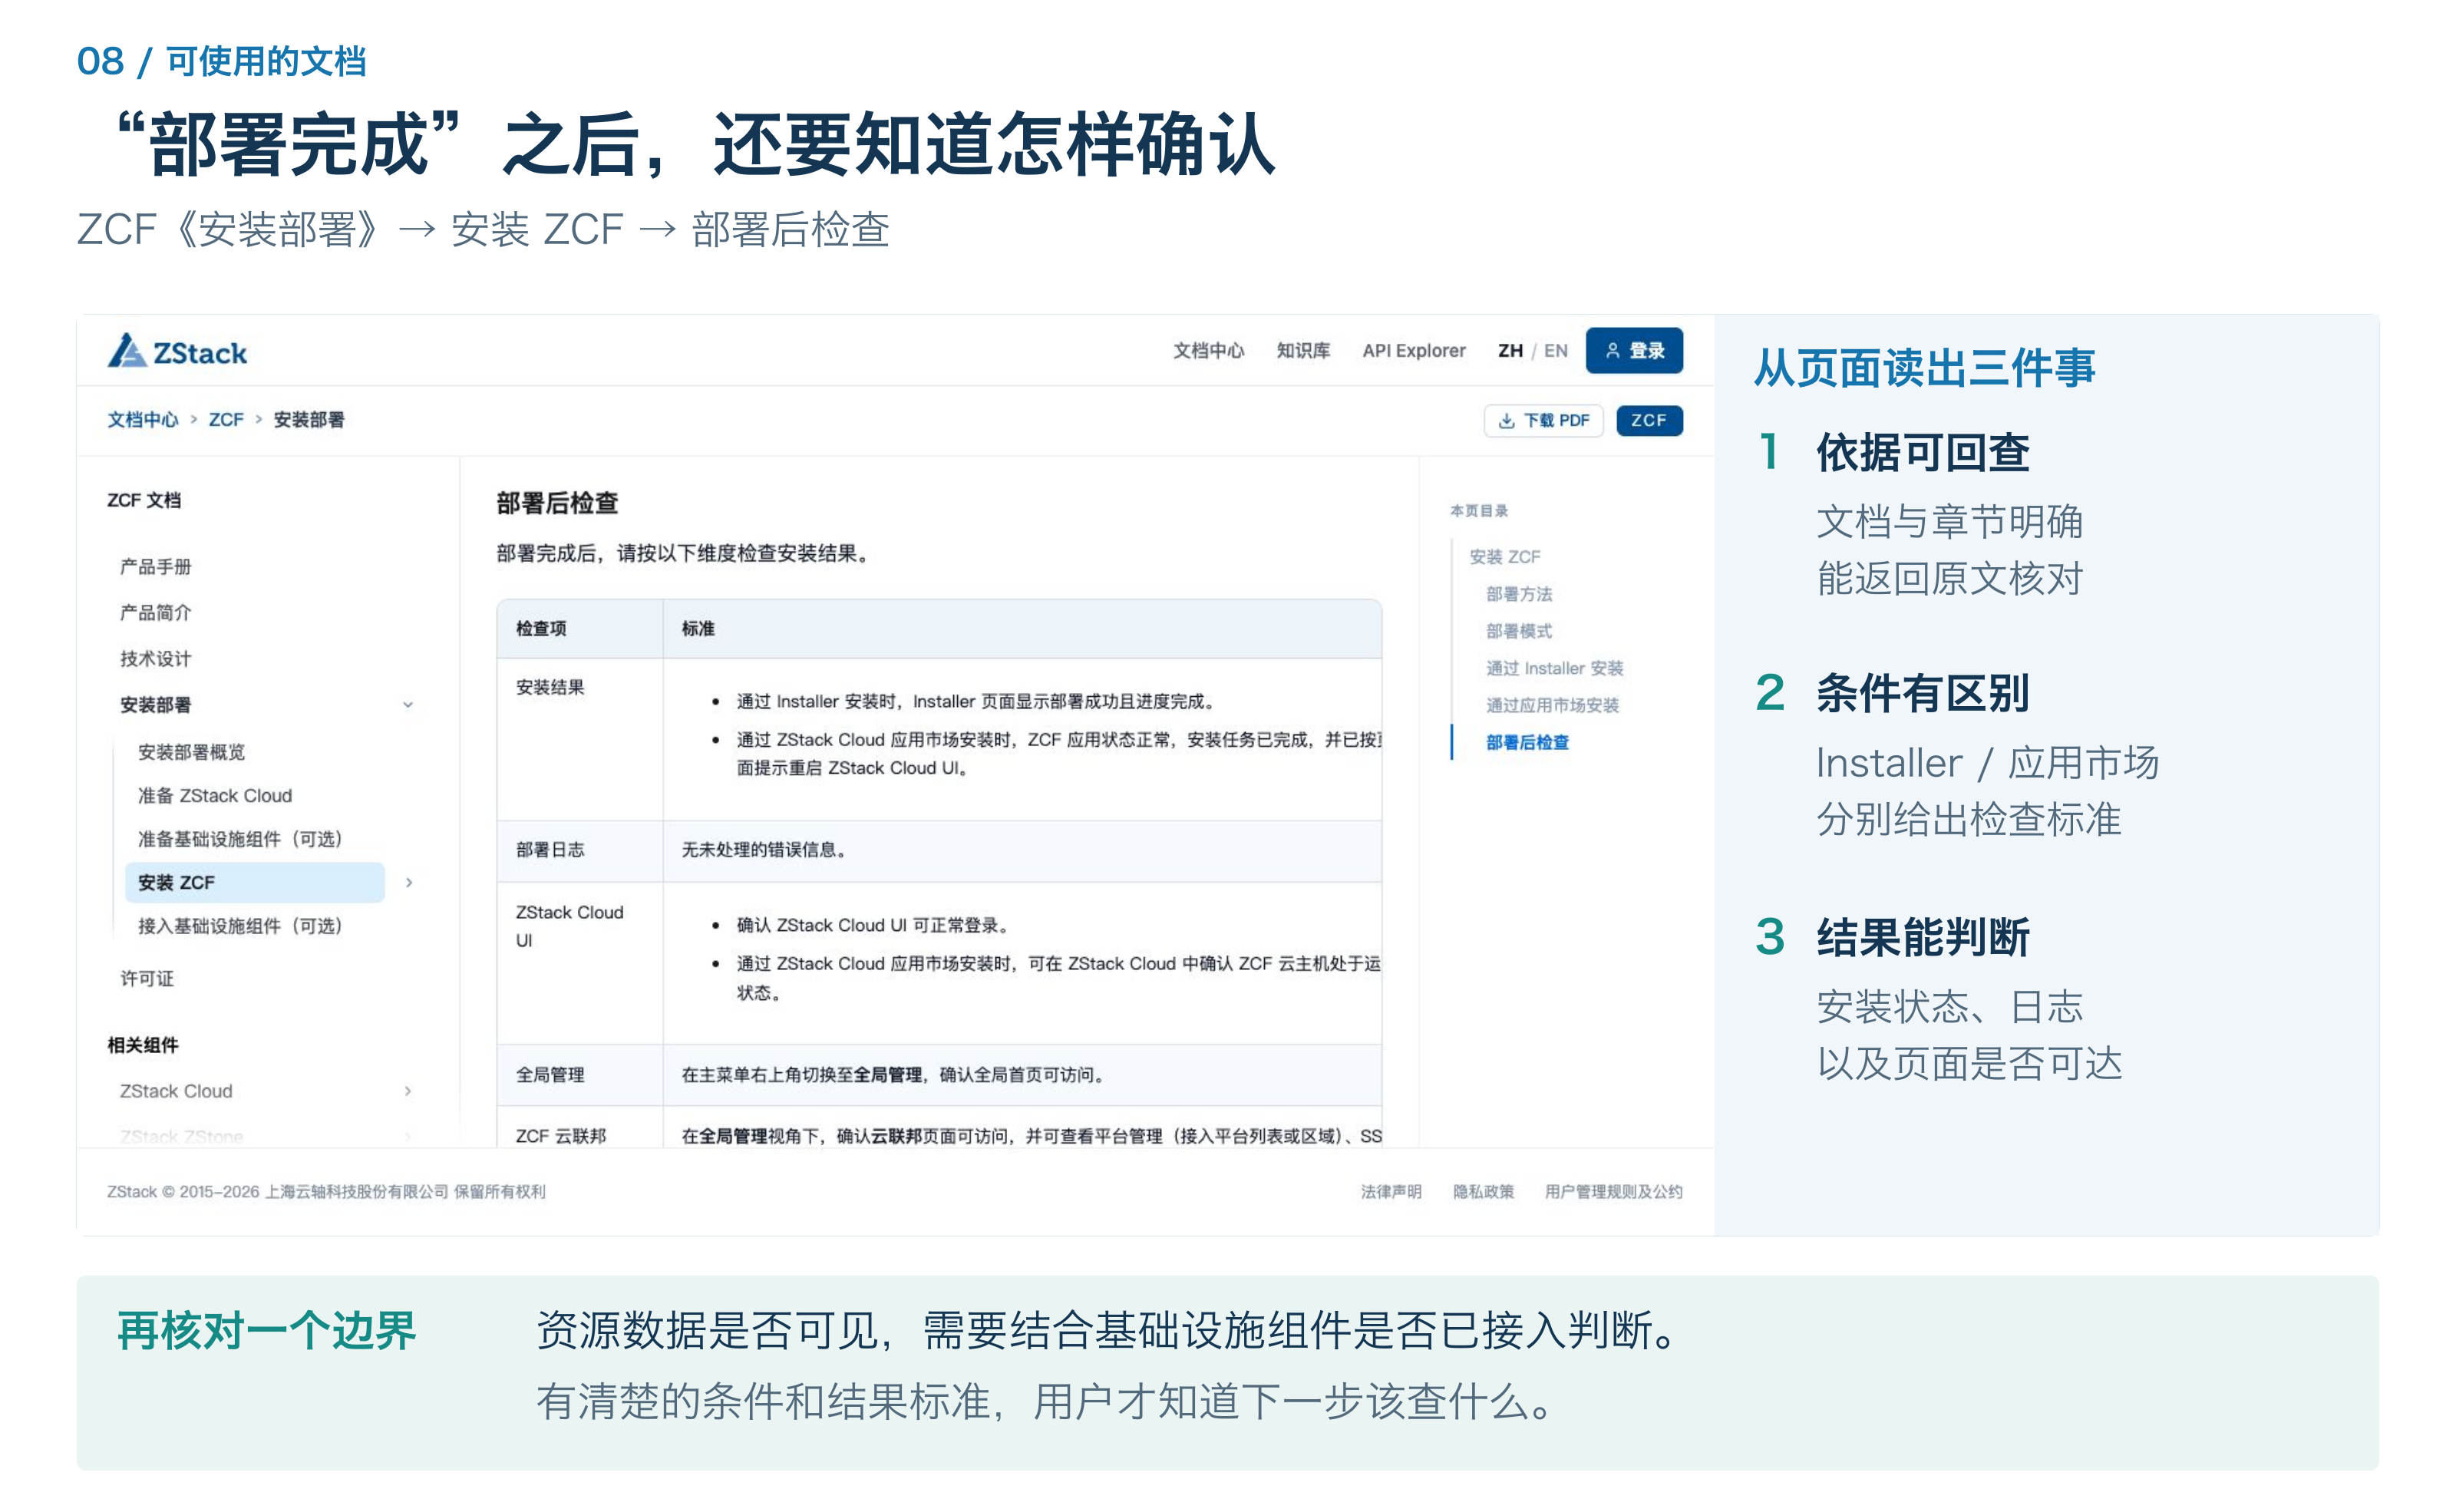Switch language to ZH
The height and width of the screenshot is (1512, 2456).
(1510, 351)
